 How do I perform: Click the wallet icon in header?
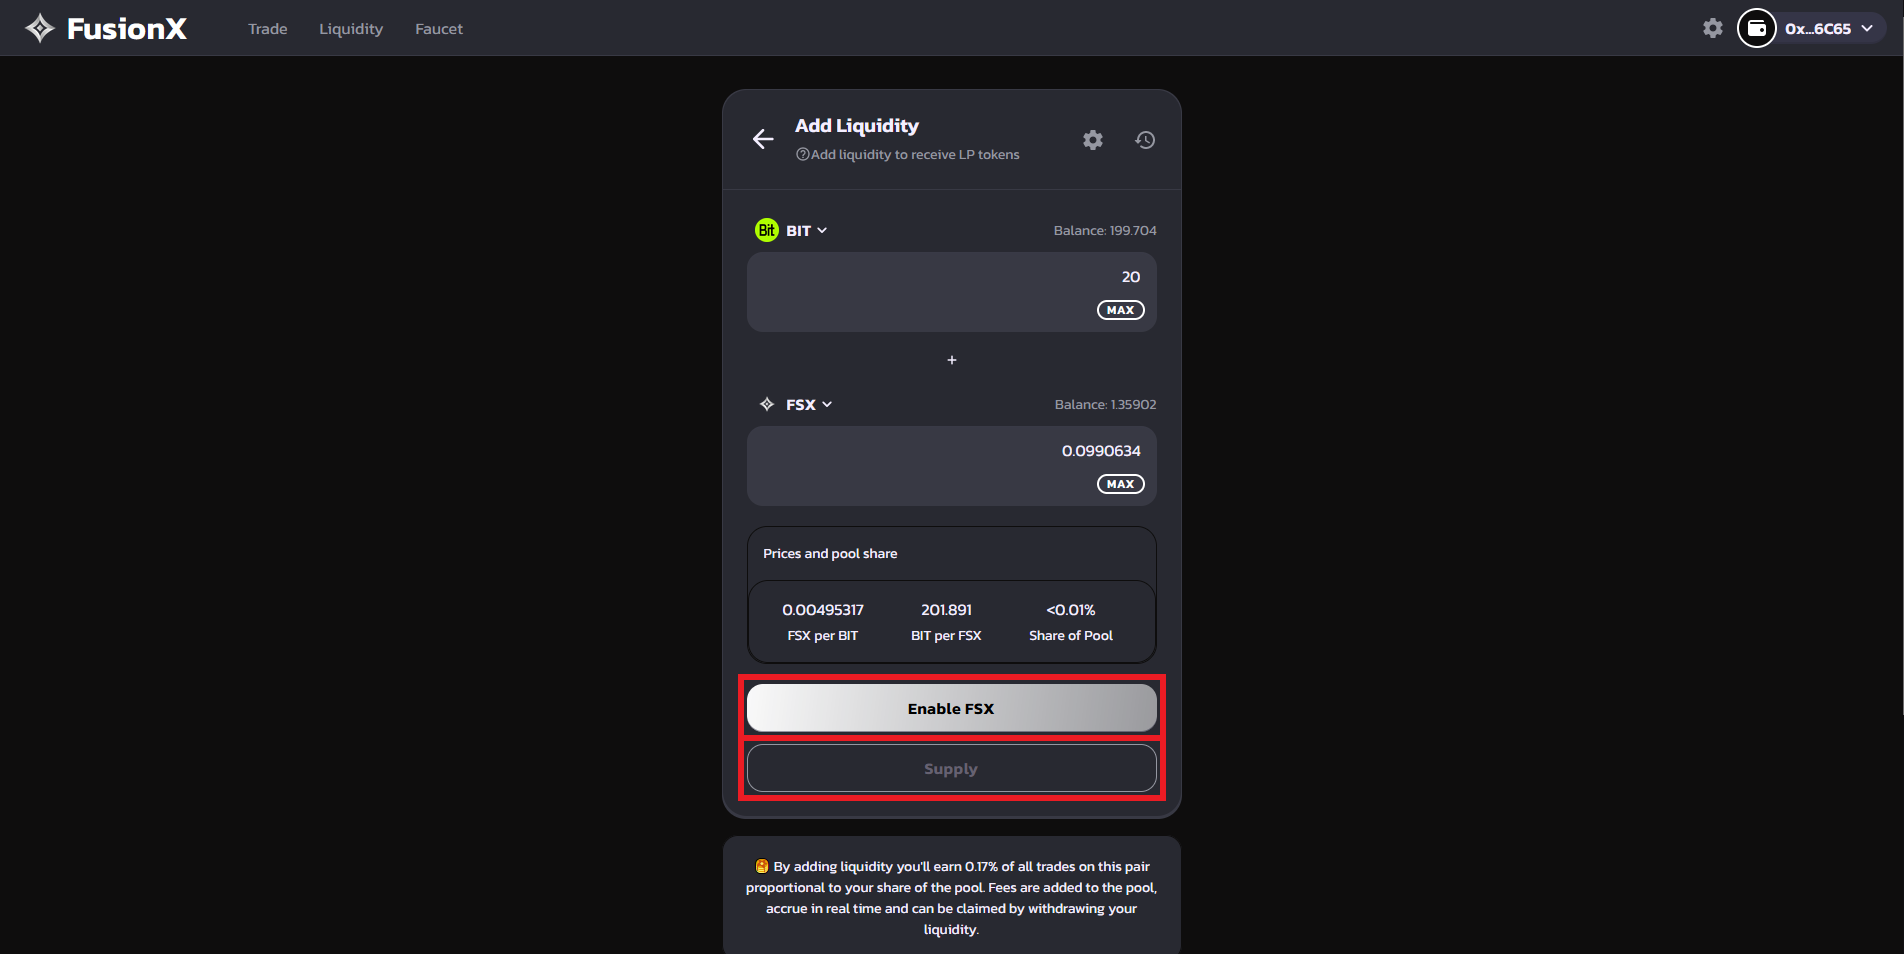(1756, 28)
